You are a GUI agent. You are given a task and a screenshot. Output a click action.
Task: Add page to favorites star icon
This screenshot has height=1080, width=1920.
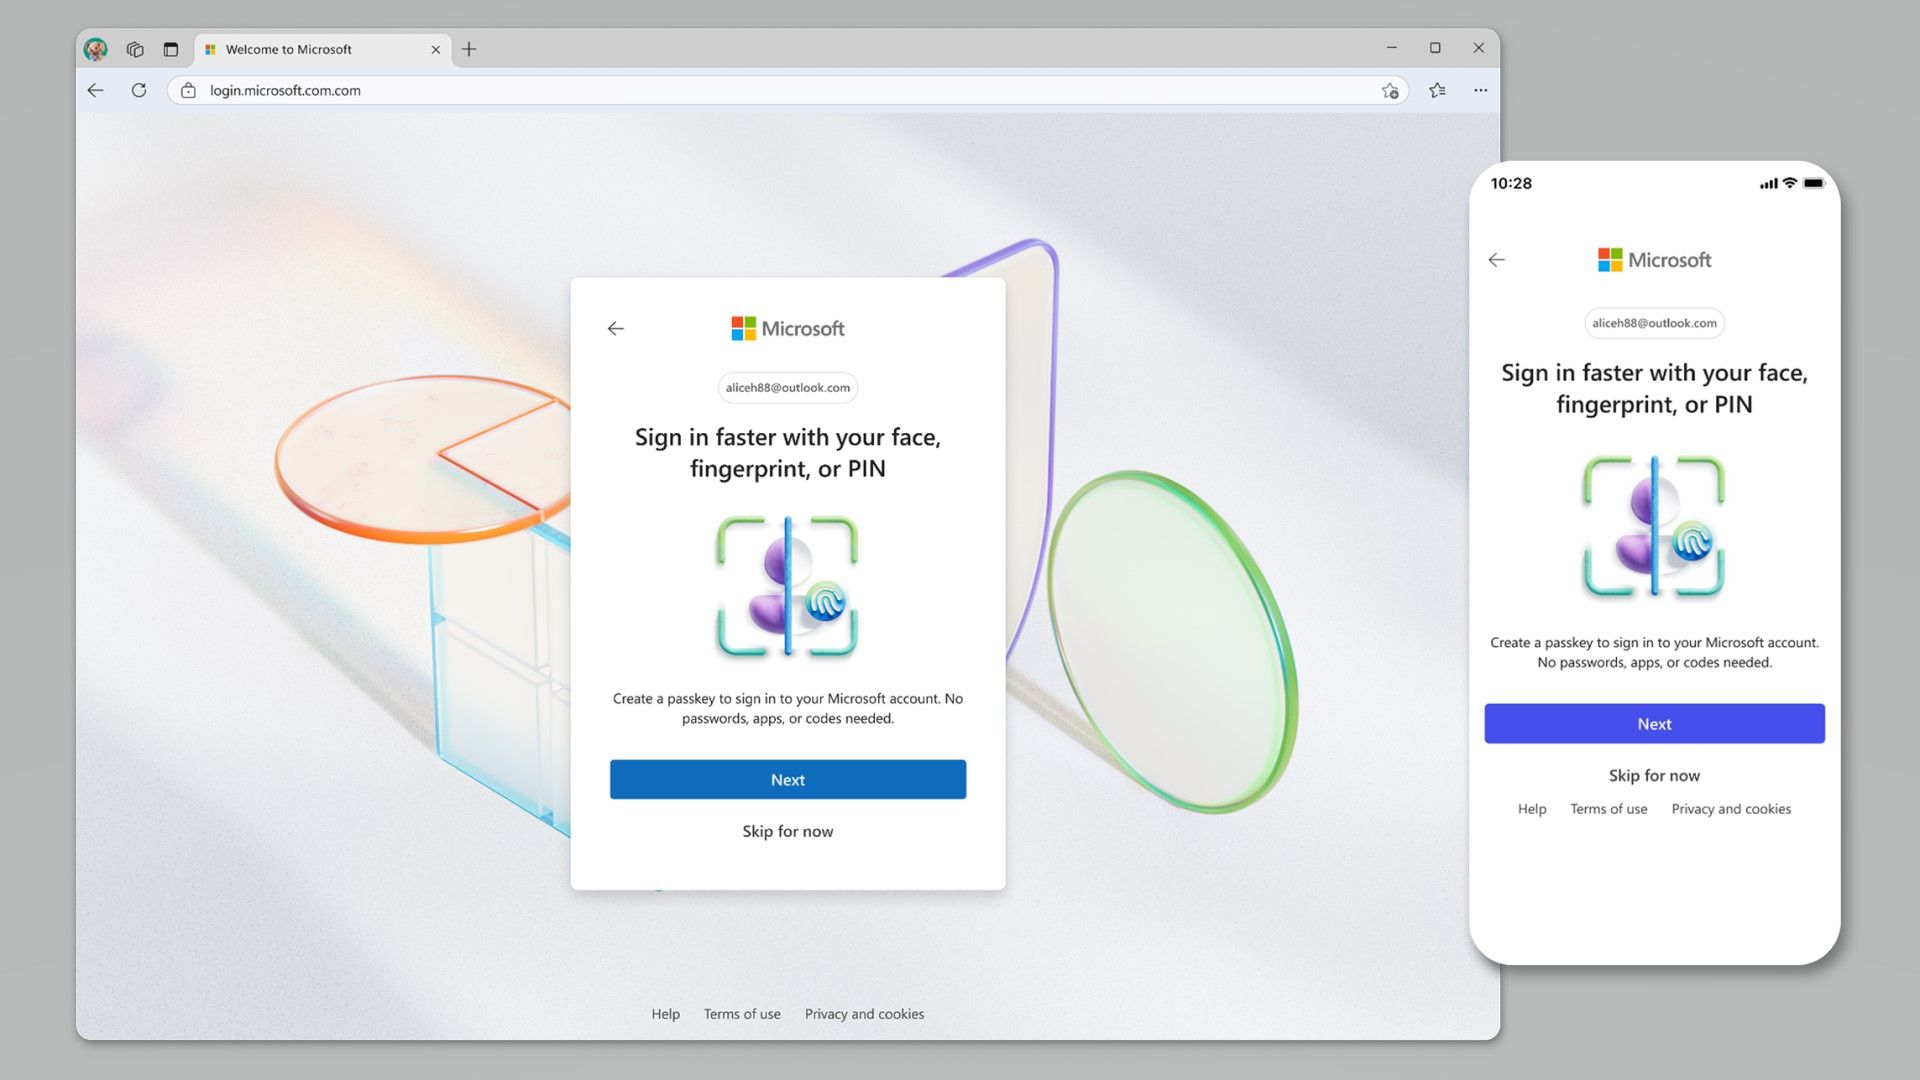coord(1390,90)
